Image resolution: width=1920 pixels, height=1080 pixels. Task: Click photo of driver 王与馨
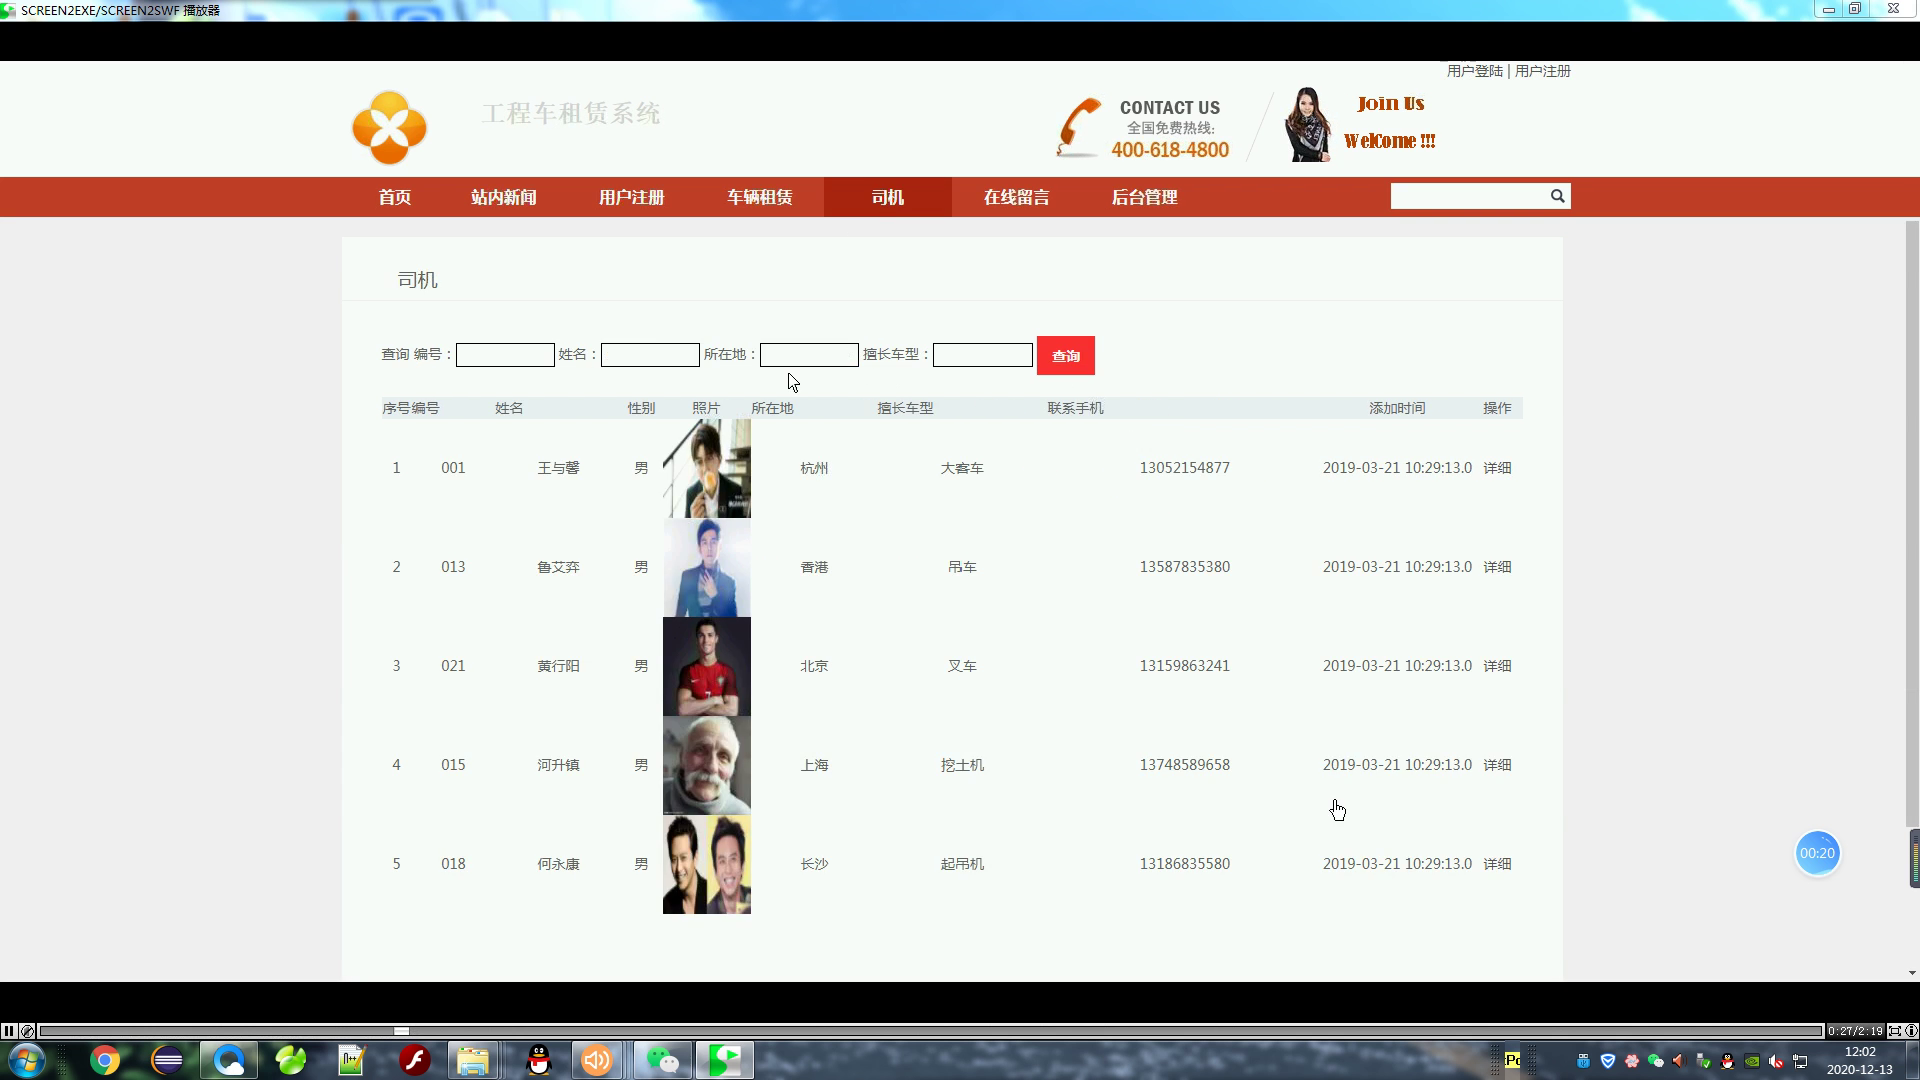pos(707,468)
